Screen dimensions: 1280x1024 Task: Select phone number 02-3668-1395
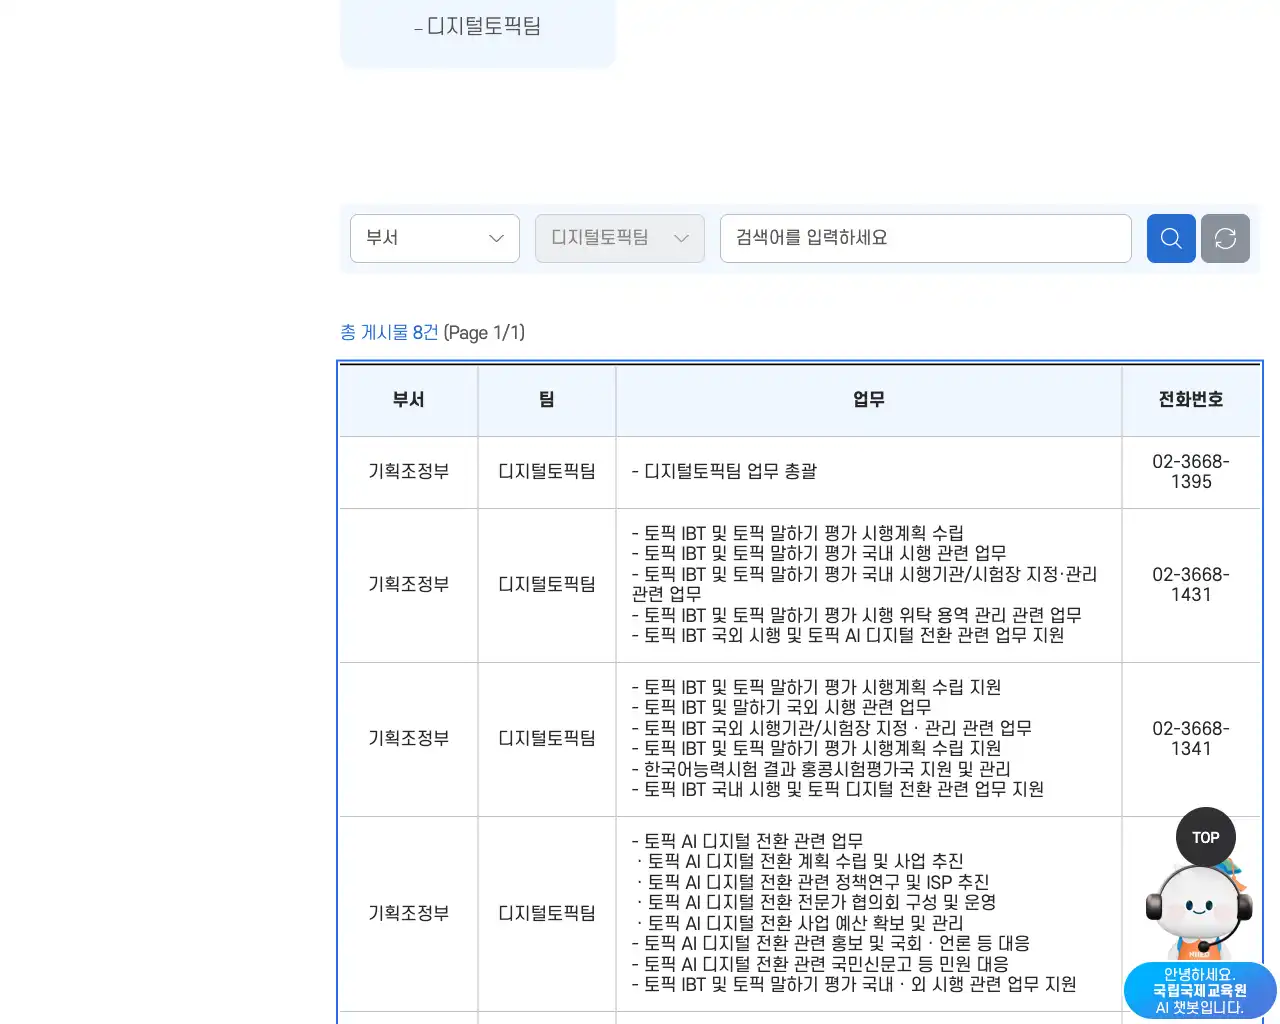click(x=1191, y=472)
